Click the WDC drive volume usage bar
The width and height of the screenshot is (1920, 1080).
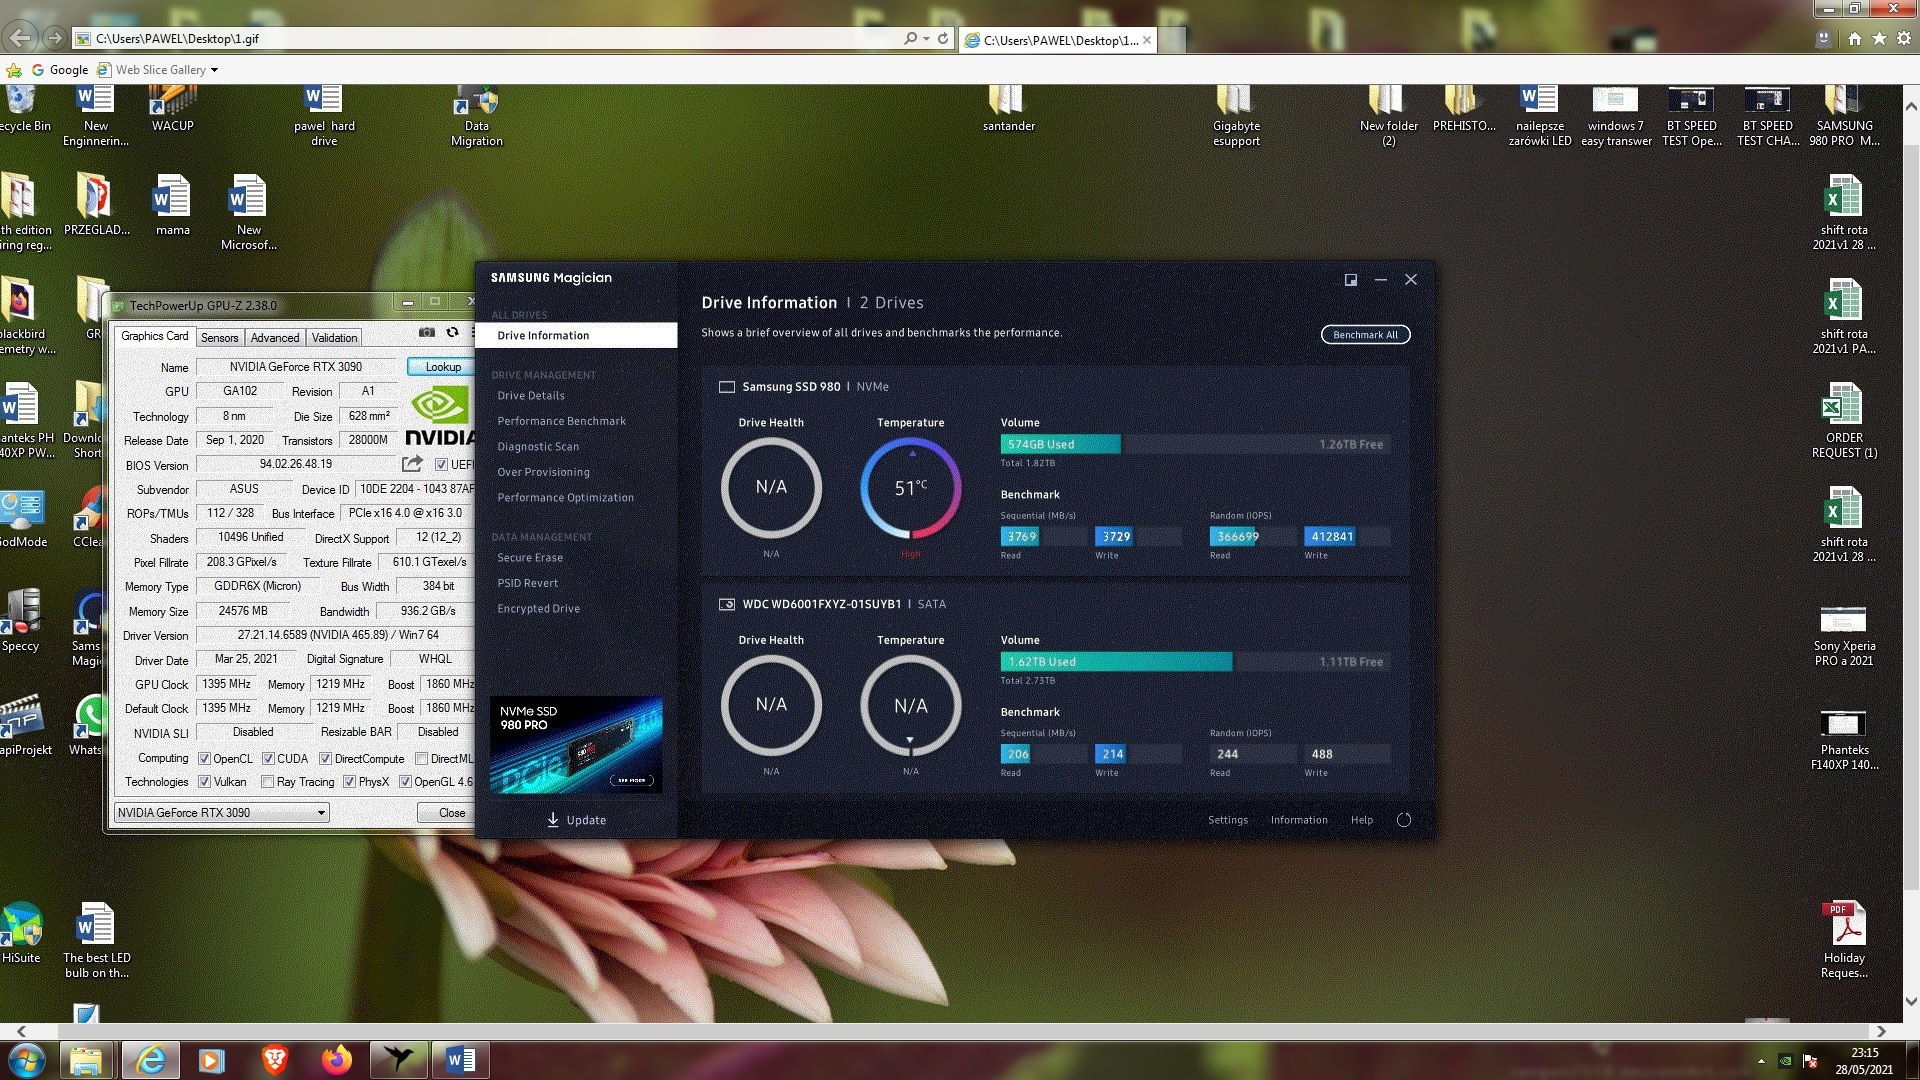[1195, 662]
